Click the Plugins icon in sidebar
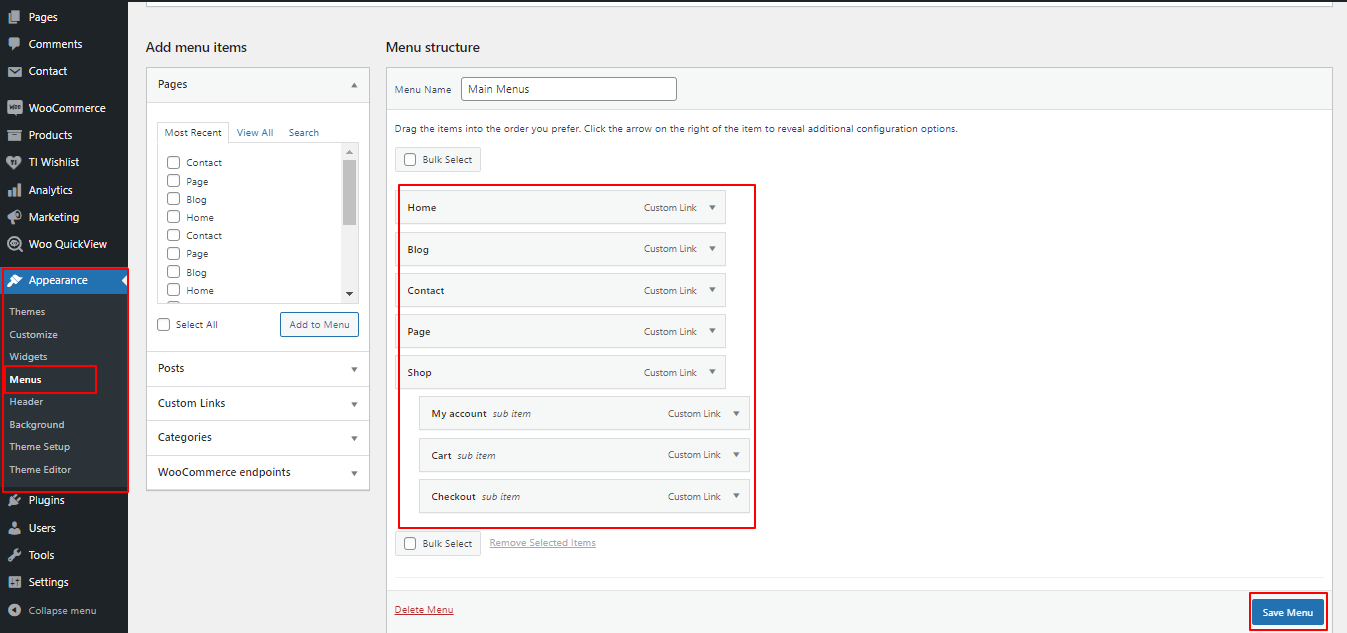The width and height of the screenshot is (1347, 633). pos(14,500)
